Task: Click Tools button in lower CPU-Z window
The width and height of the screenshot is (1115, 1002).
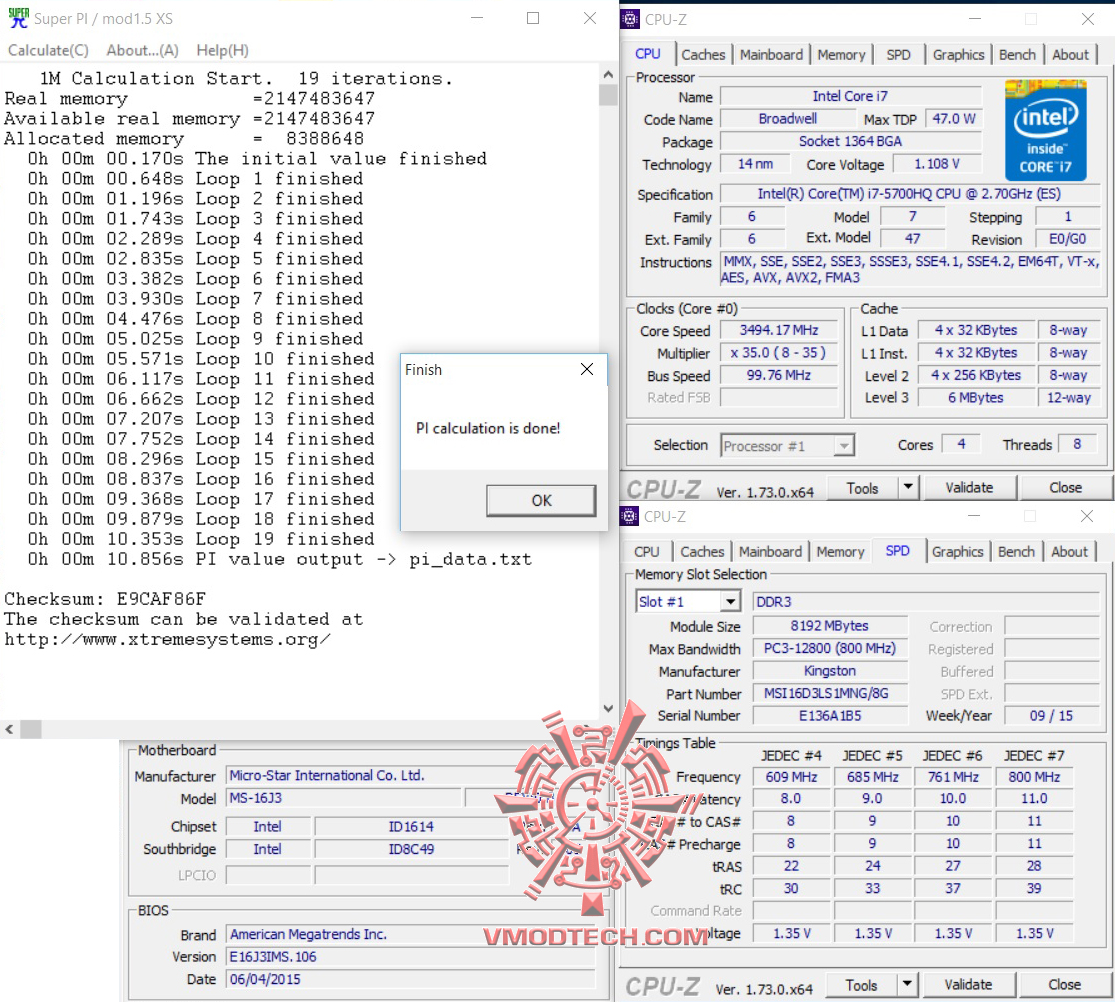Action: [862, 986]
